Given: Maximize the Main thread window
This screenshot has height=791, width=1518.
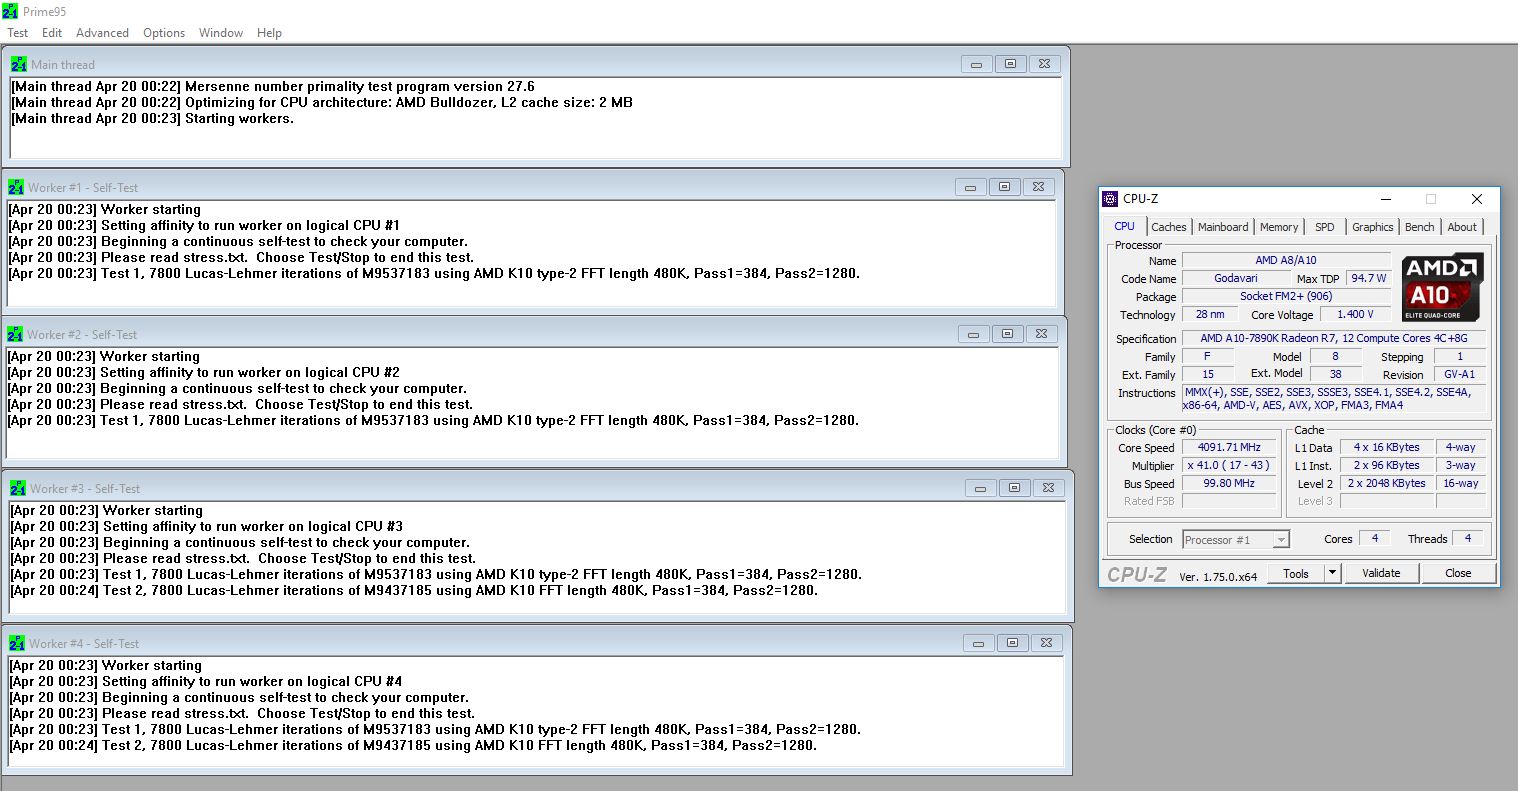Looking at the screenshot, I should [x=1010, y=64].
